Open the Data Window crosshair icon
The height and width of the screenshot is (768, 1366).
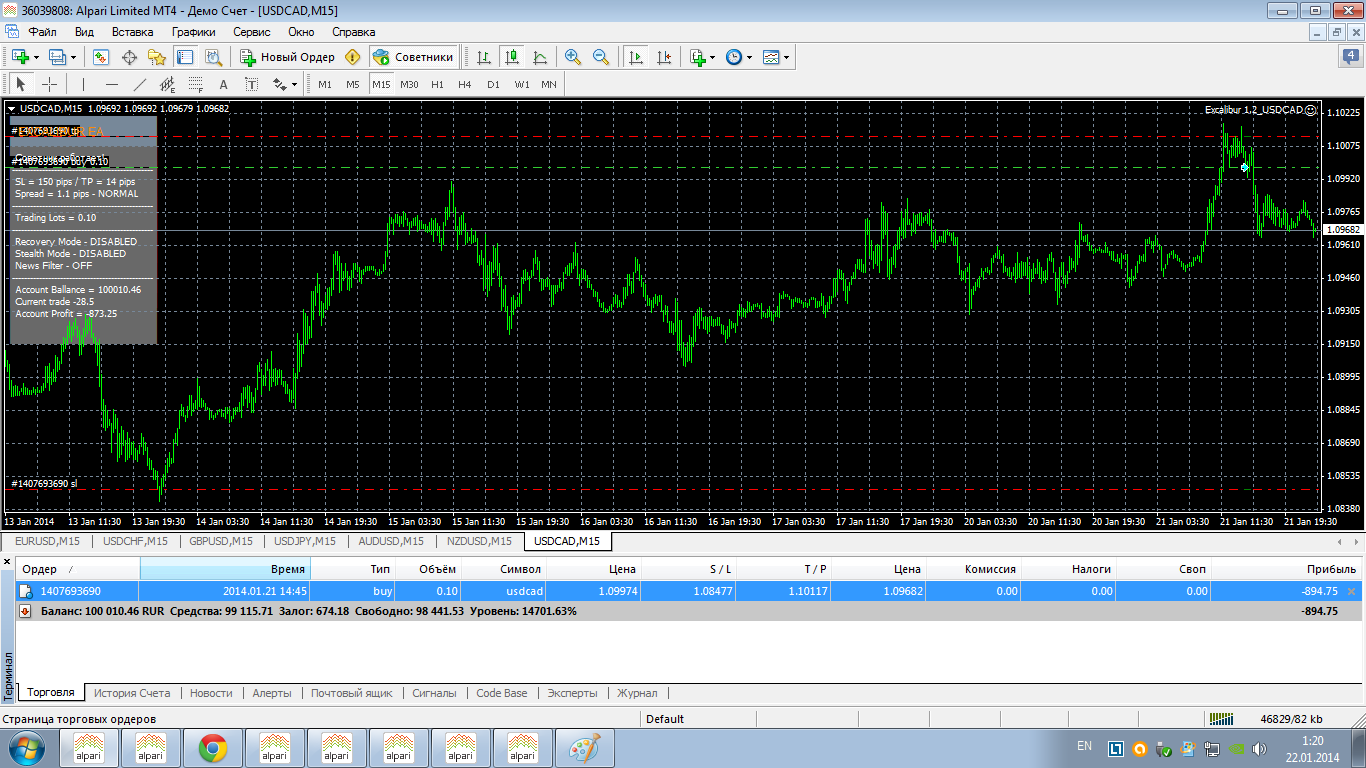coord(129,57)
